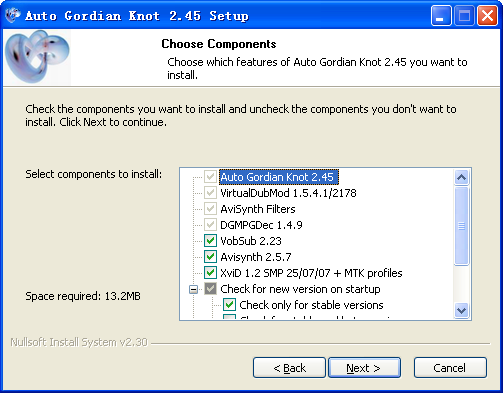
Task: Select the VirtualDubMod 1.5.4.1/2178 item
Action: (288, 193)
